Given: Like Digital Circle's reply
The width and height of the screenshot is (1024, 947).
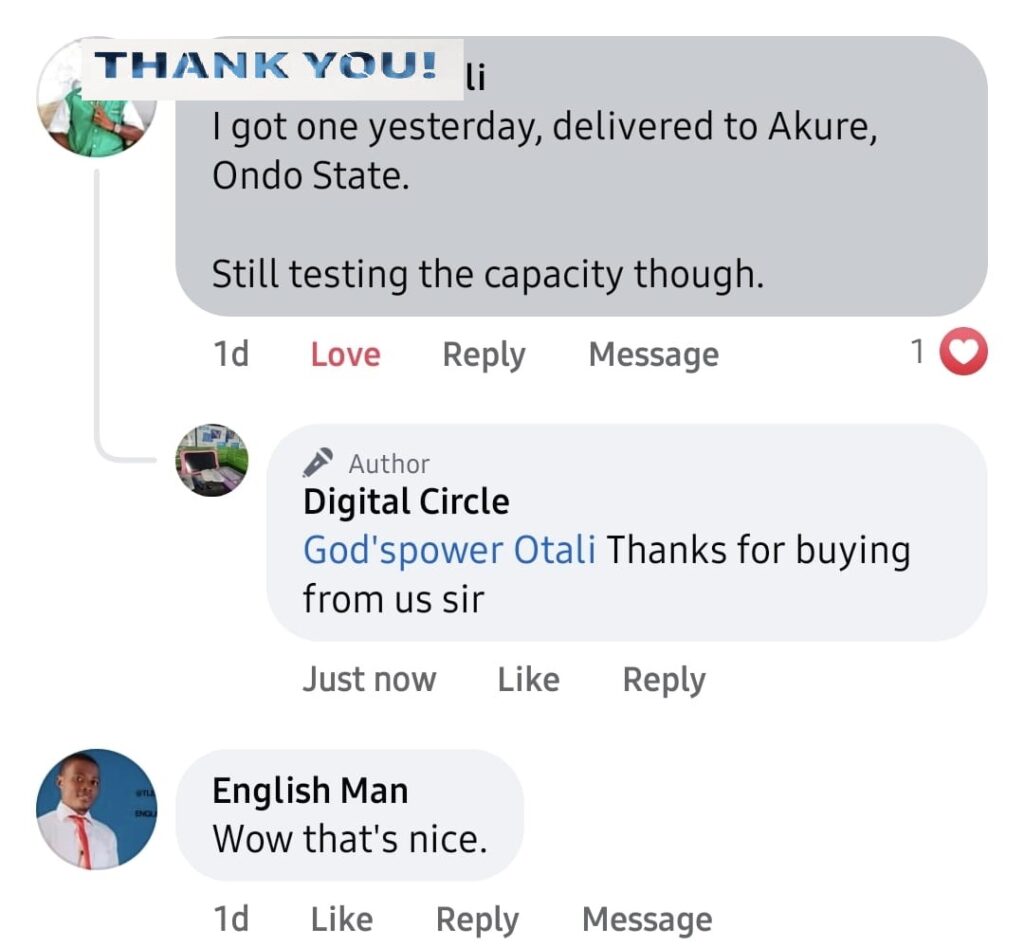Looking at the screenshot, I should point(528,680).
